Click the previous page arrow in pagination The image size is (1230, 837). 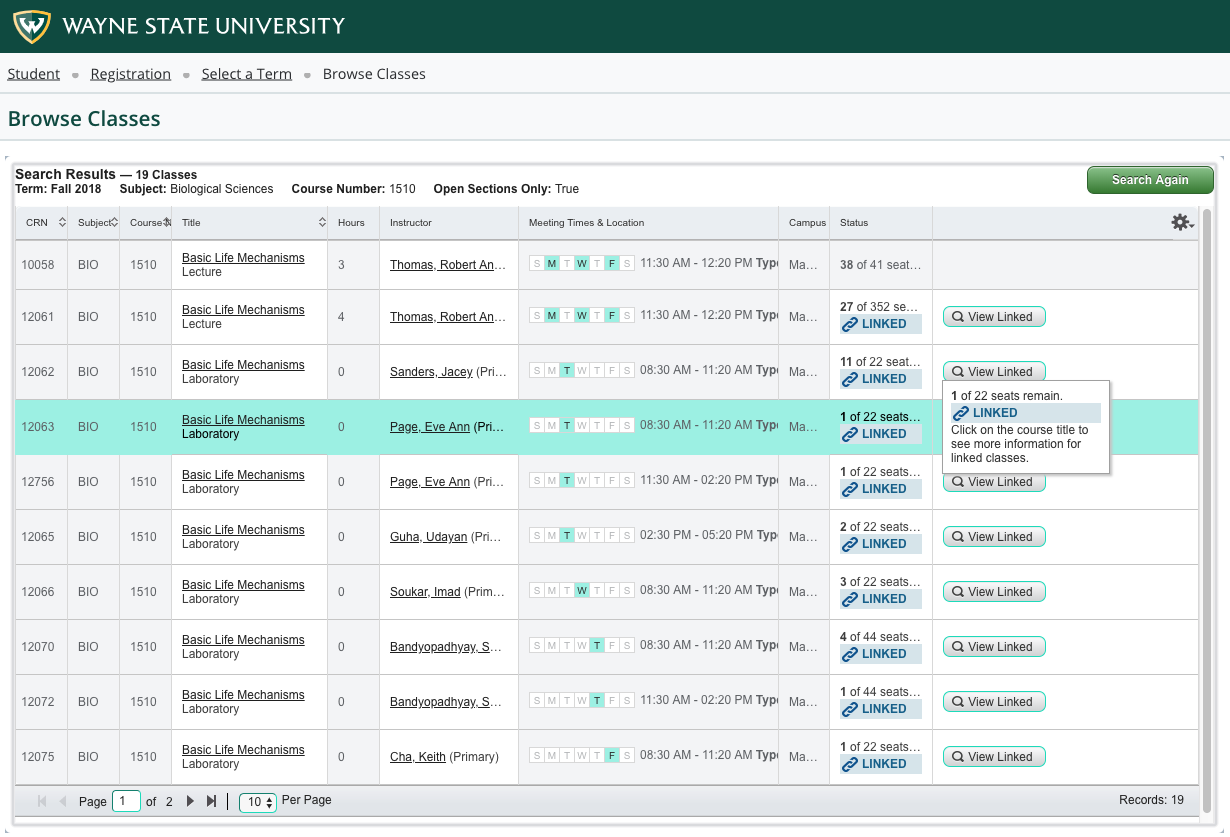tap(63, 801)
